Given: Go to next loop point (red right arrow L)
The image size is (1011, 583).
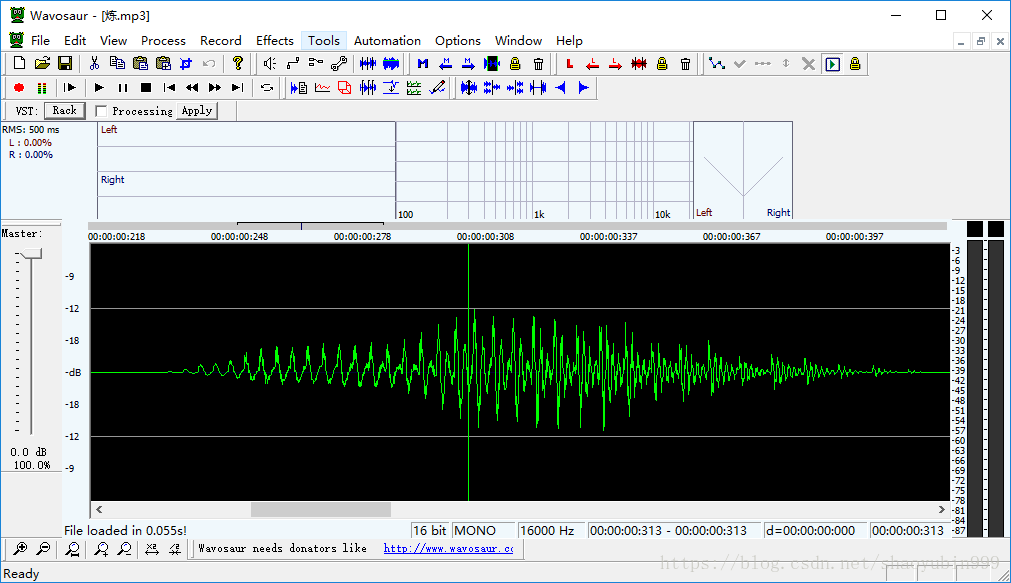Looking at the screenshot, I should pos(616,64).
